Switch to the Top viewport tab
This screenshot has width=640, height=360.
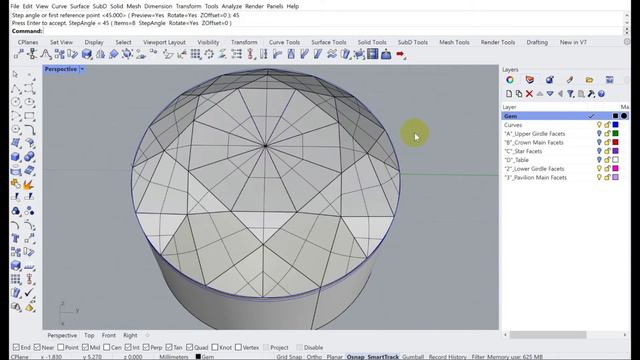89,335
